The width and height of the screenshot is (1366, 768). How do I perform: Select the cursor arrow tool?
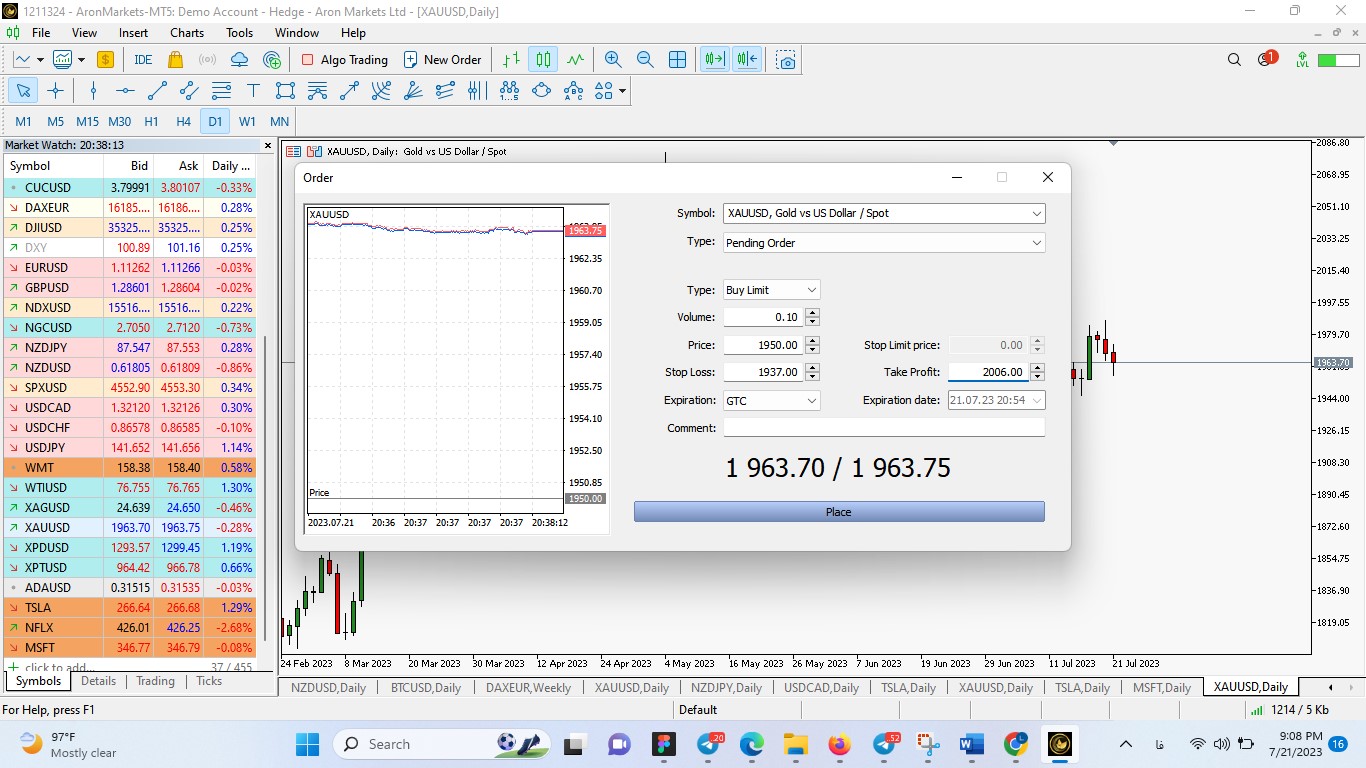pyautogui.click(x=23, y=91)
